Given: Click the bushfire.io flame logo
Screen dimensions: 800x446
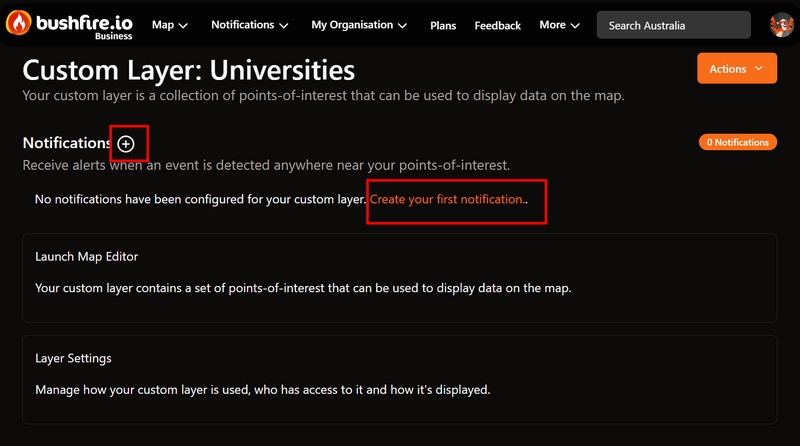Looking at the screenshot, I should (18, 23).
